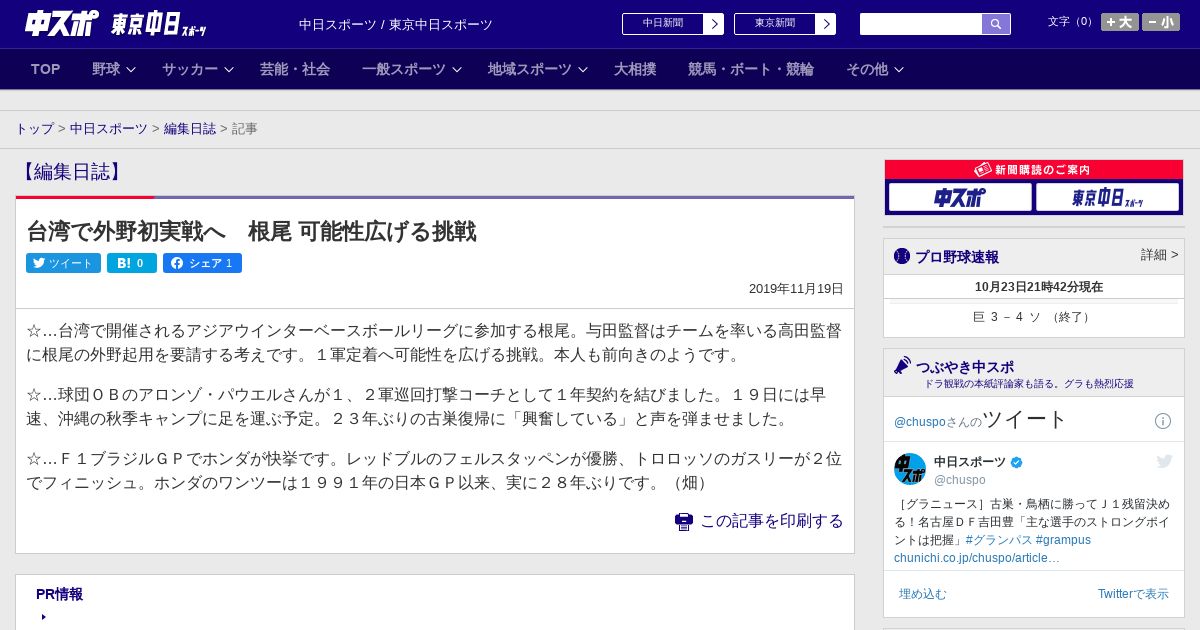Open chunichi.co.jp/chuspo/article tweet link
The height and width of the screenshot is (630, 1200).
click(x=977, y=558)
